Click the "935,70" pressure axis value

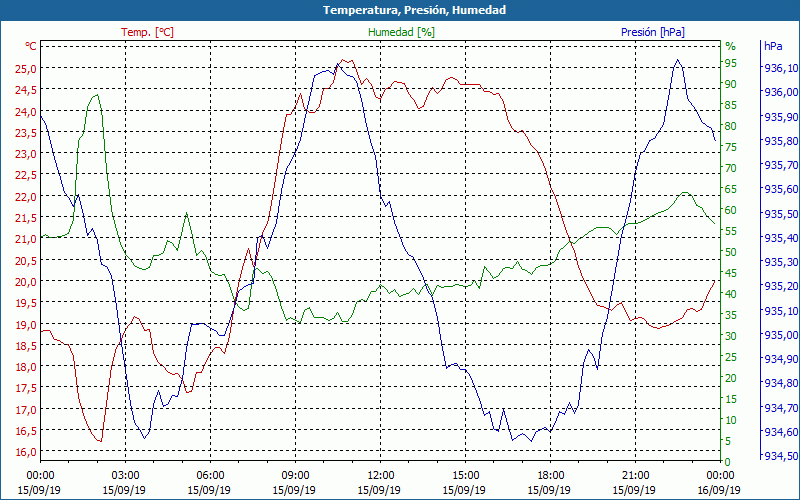[x=781, y=165]
